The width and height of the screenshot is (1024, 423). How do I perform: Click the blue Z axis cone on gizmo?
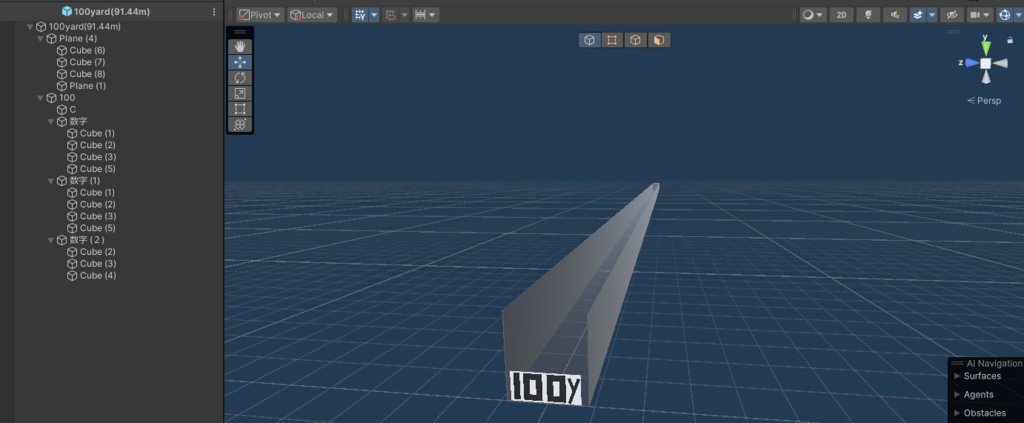point(972,63)
